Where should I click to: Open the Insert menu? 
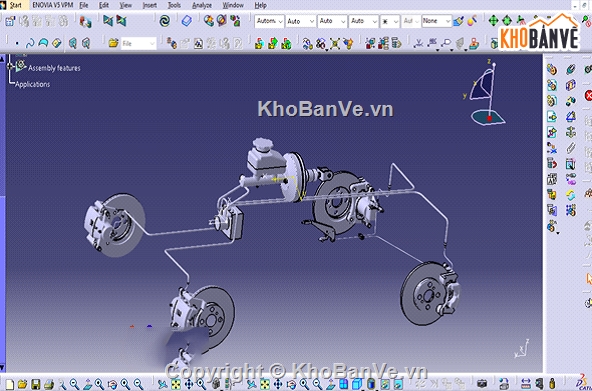(x=150, y=5)
